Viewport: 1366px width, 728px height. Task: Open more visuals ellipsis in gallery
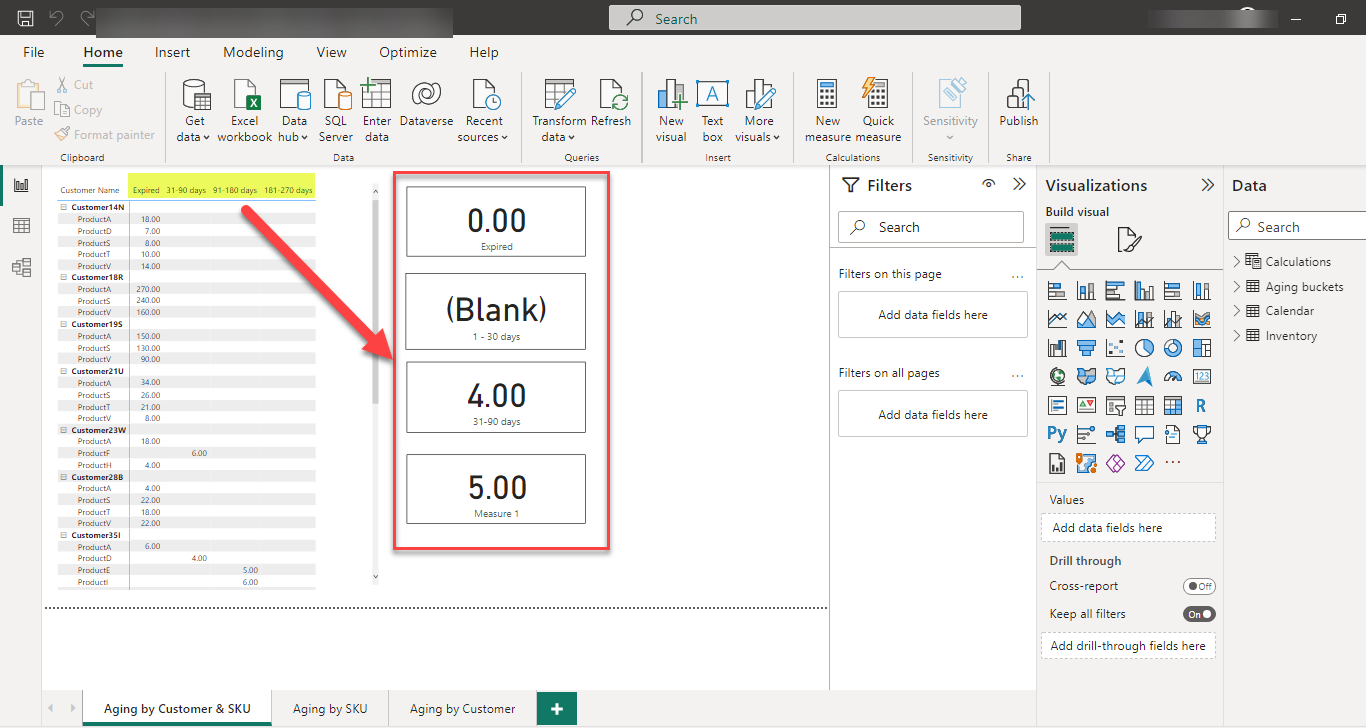[x=1173, y=462]
